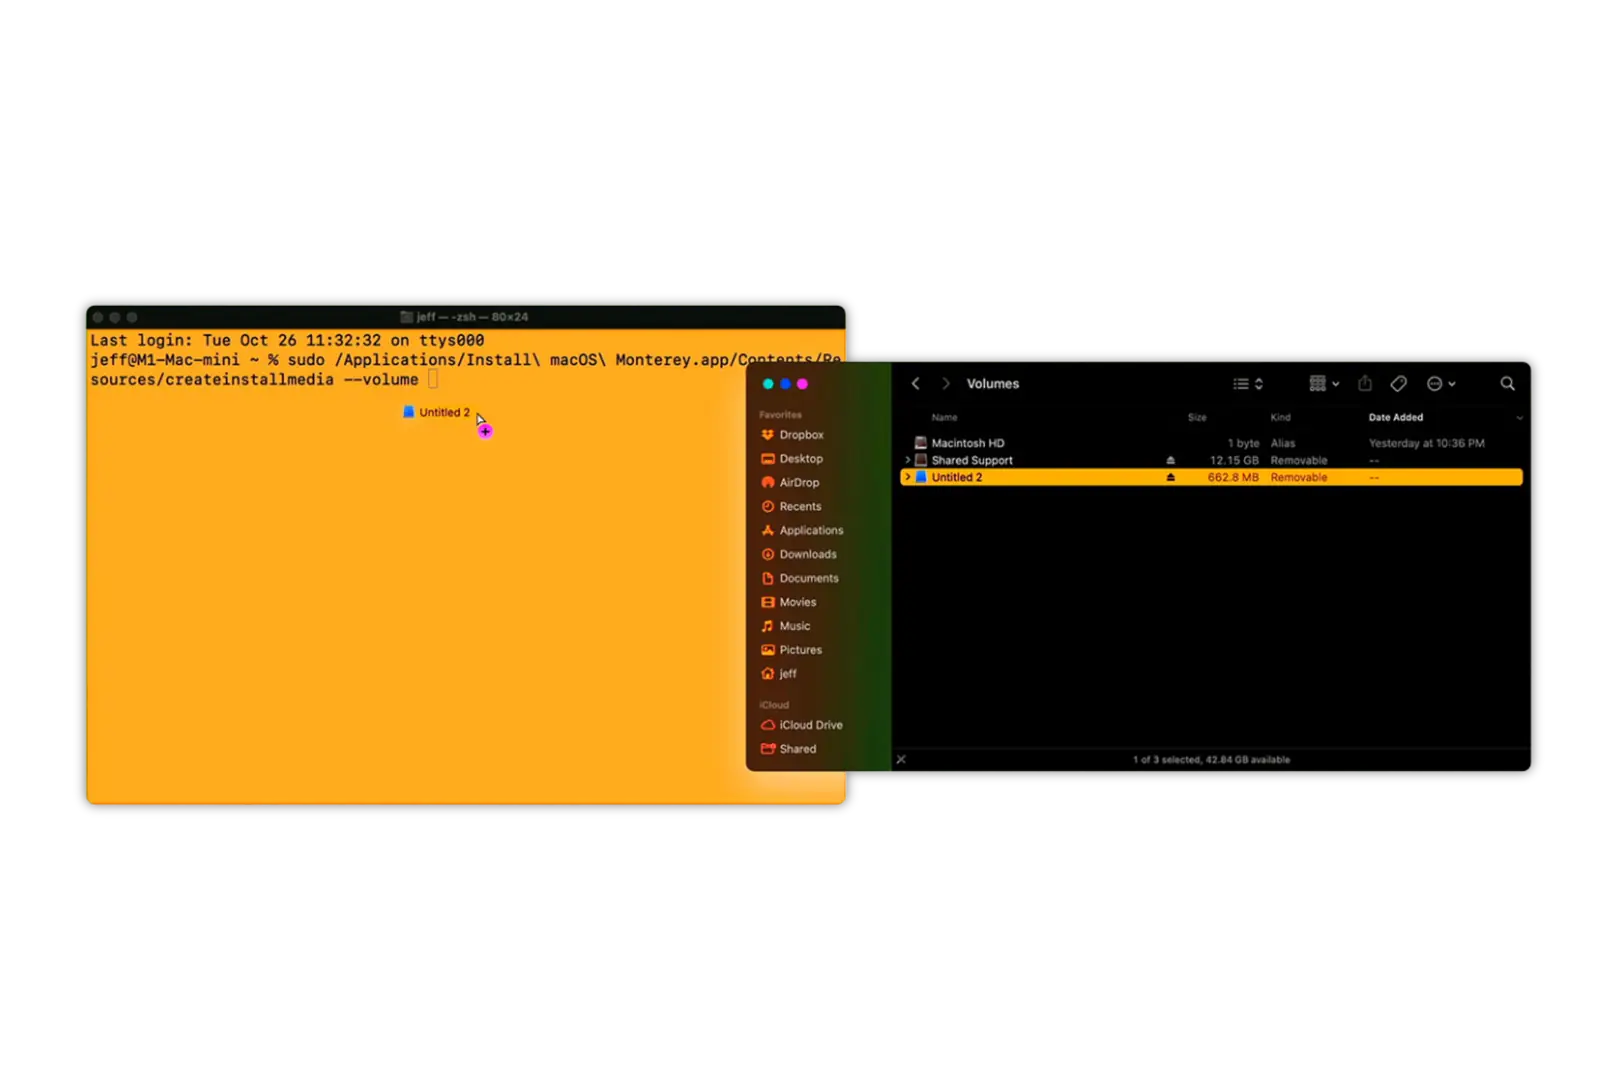Zoom the Finder window with magenta button
Viewport: 1620px width, 1080px height.
click(x=802, y=384)
